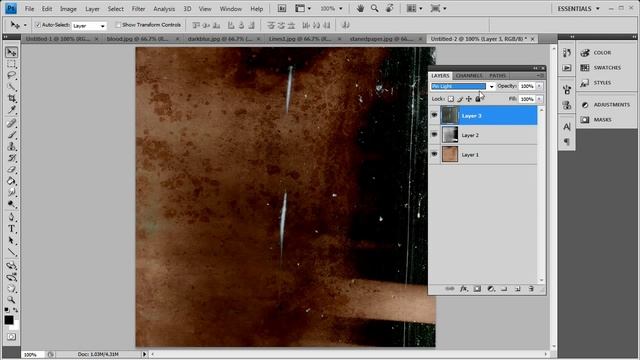
Task: Select the Hand tool in toolbox
Action: [11, 288]
